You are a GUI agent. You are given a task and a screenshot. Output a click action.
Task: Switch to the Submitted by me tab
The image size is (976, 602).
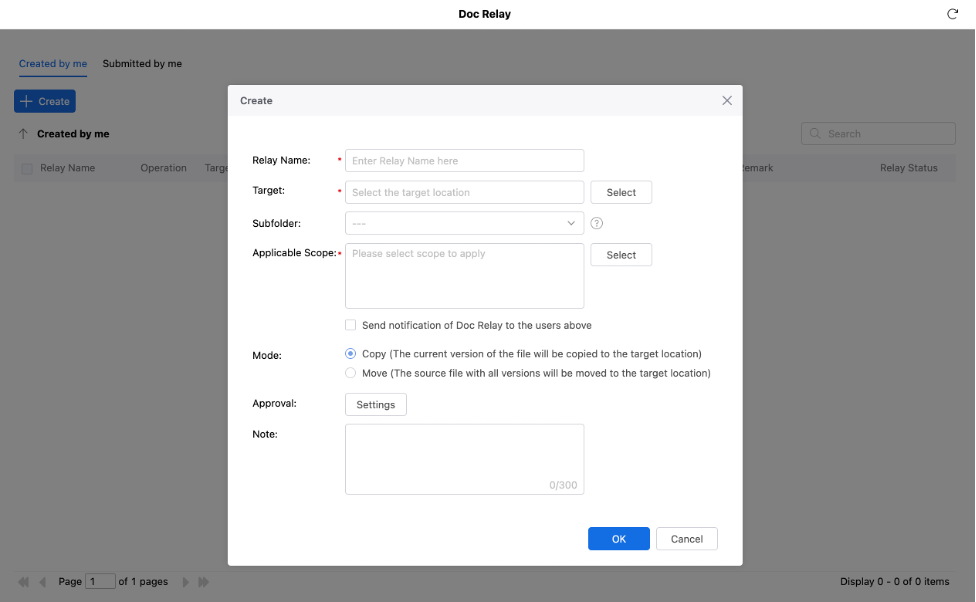(142, 64)
